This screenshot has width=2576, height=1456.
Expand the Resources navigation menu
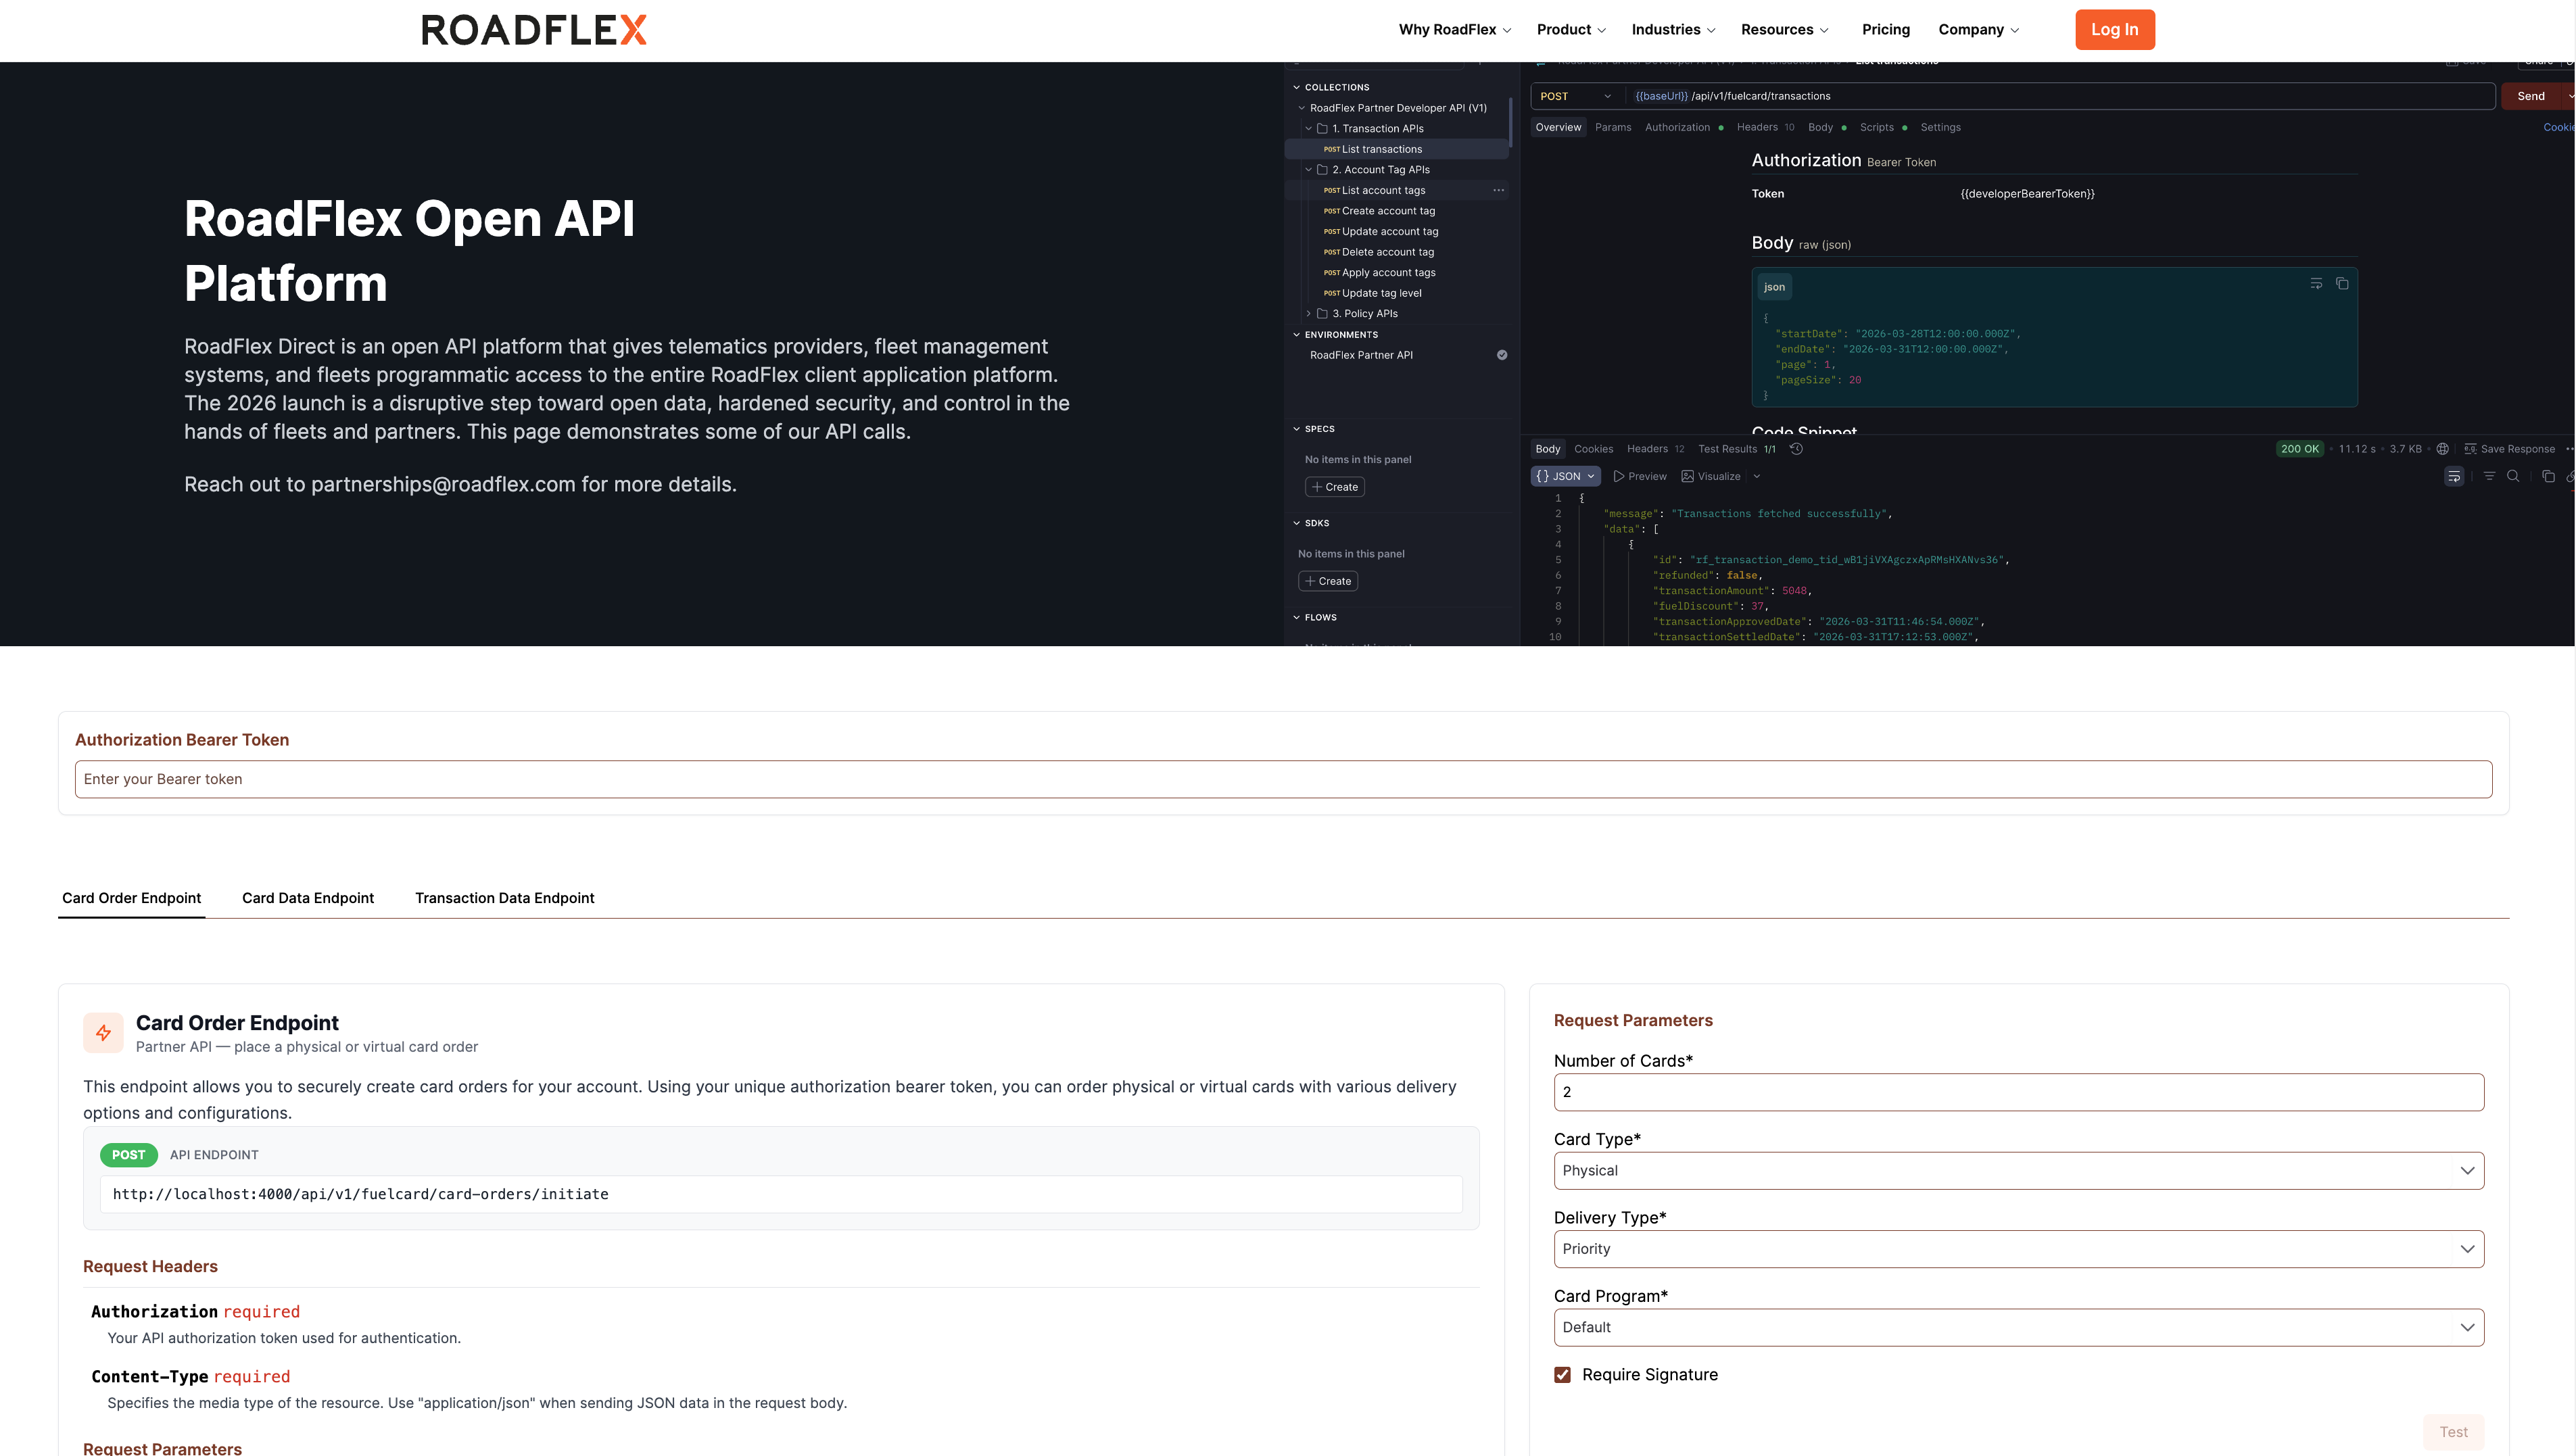(1785, 30)
